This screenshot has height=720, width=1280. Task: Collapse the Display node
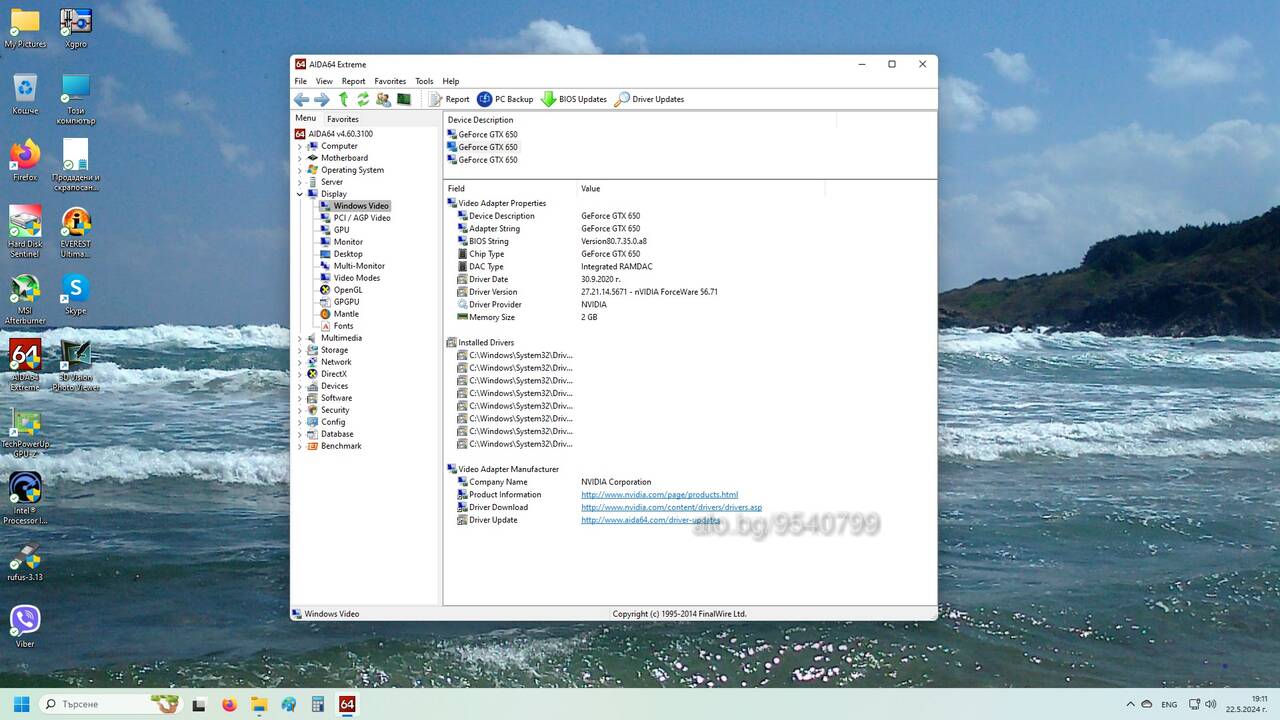pos(299,194)
